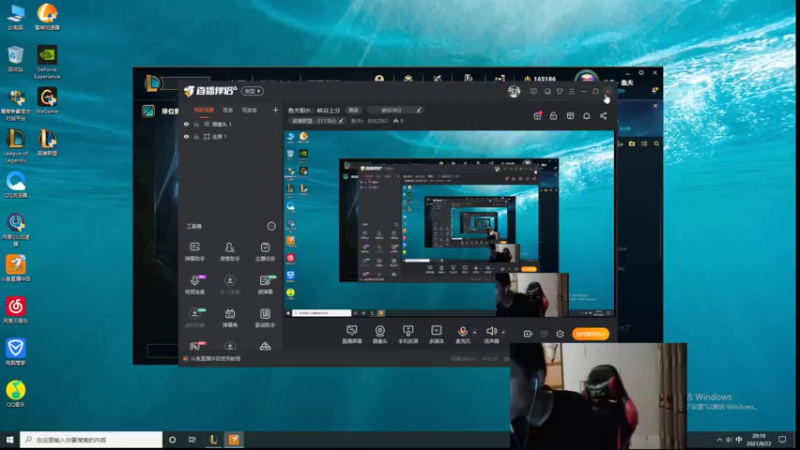The height and width of the screenshot is (450, 800).
Task: Open the settings gear in bottom bar
Action: pos(560,334)
